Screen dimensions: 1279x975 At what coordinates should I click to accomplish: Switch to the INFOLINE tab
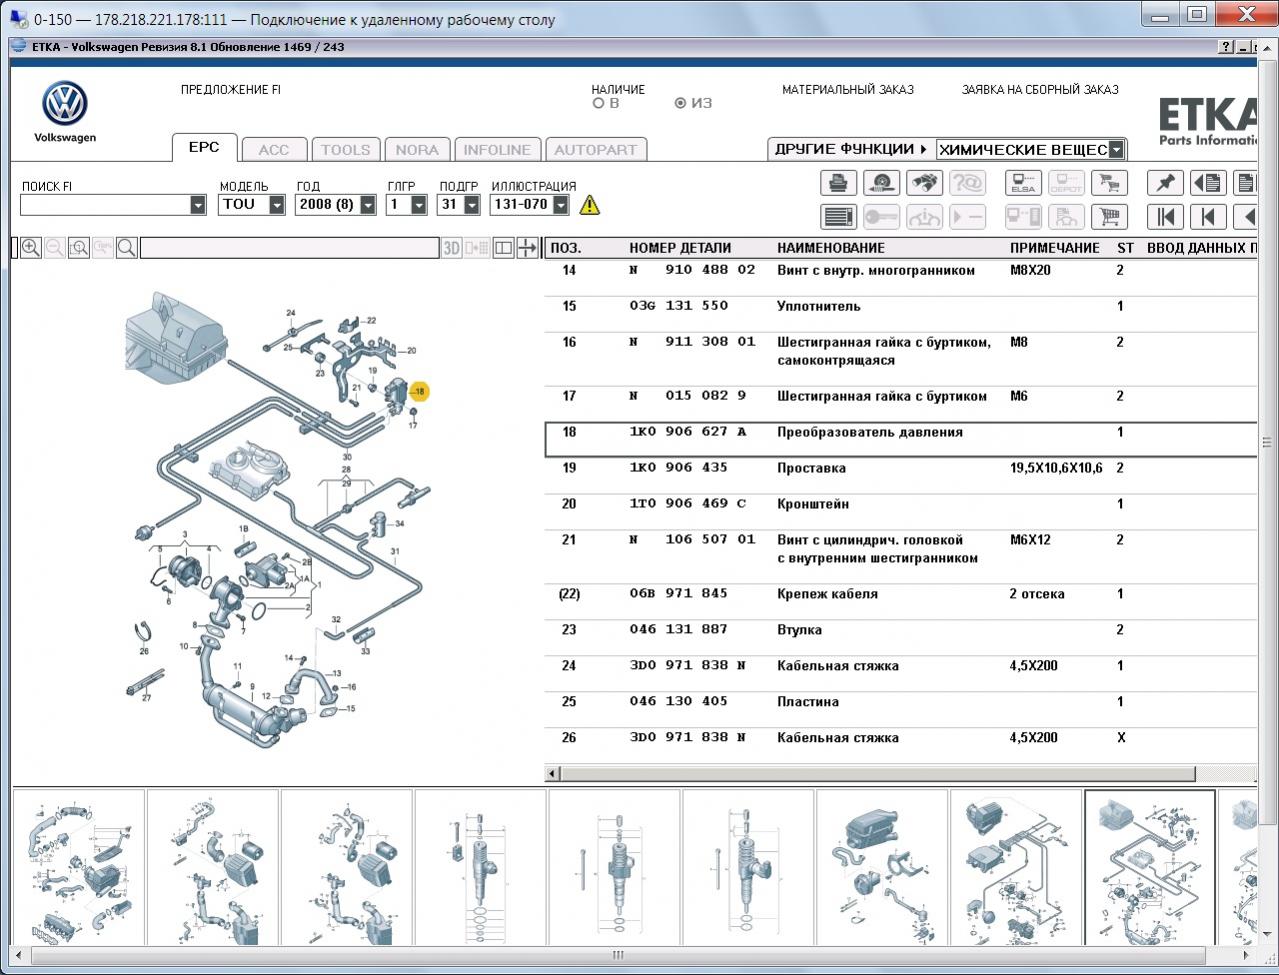click(x=497, y=150)
